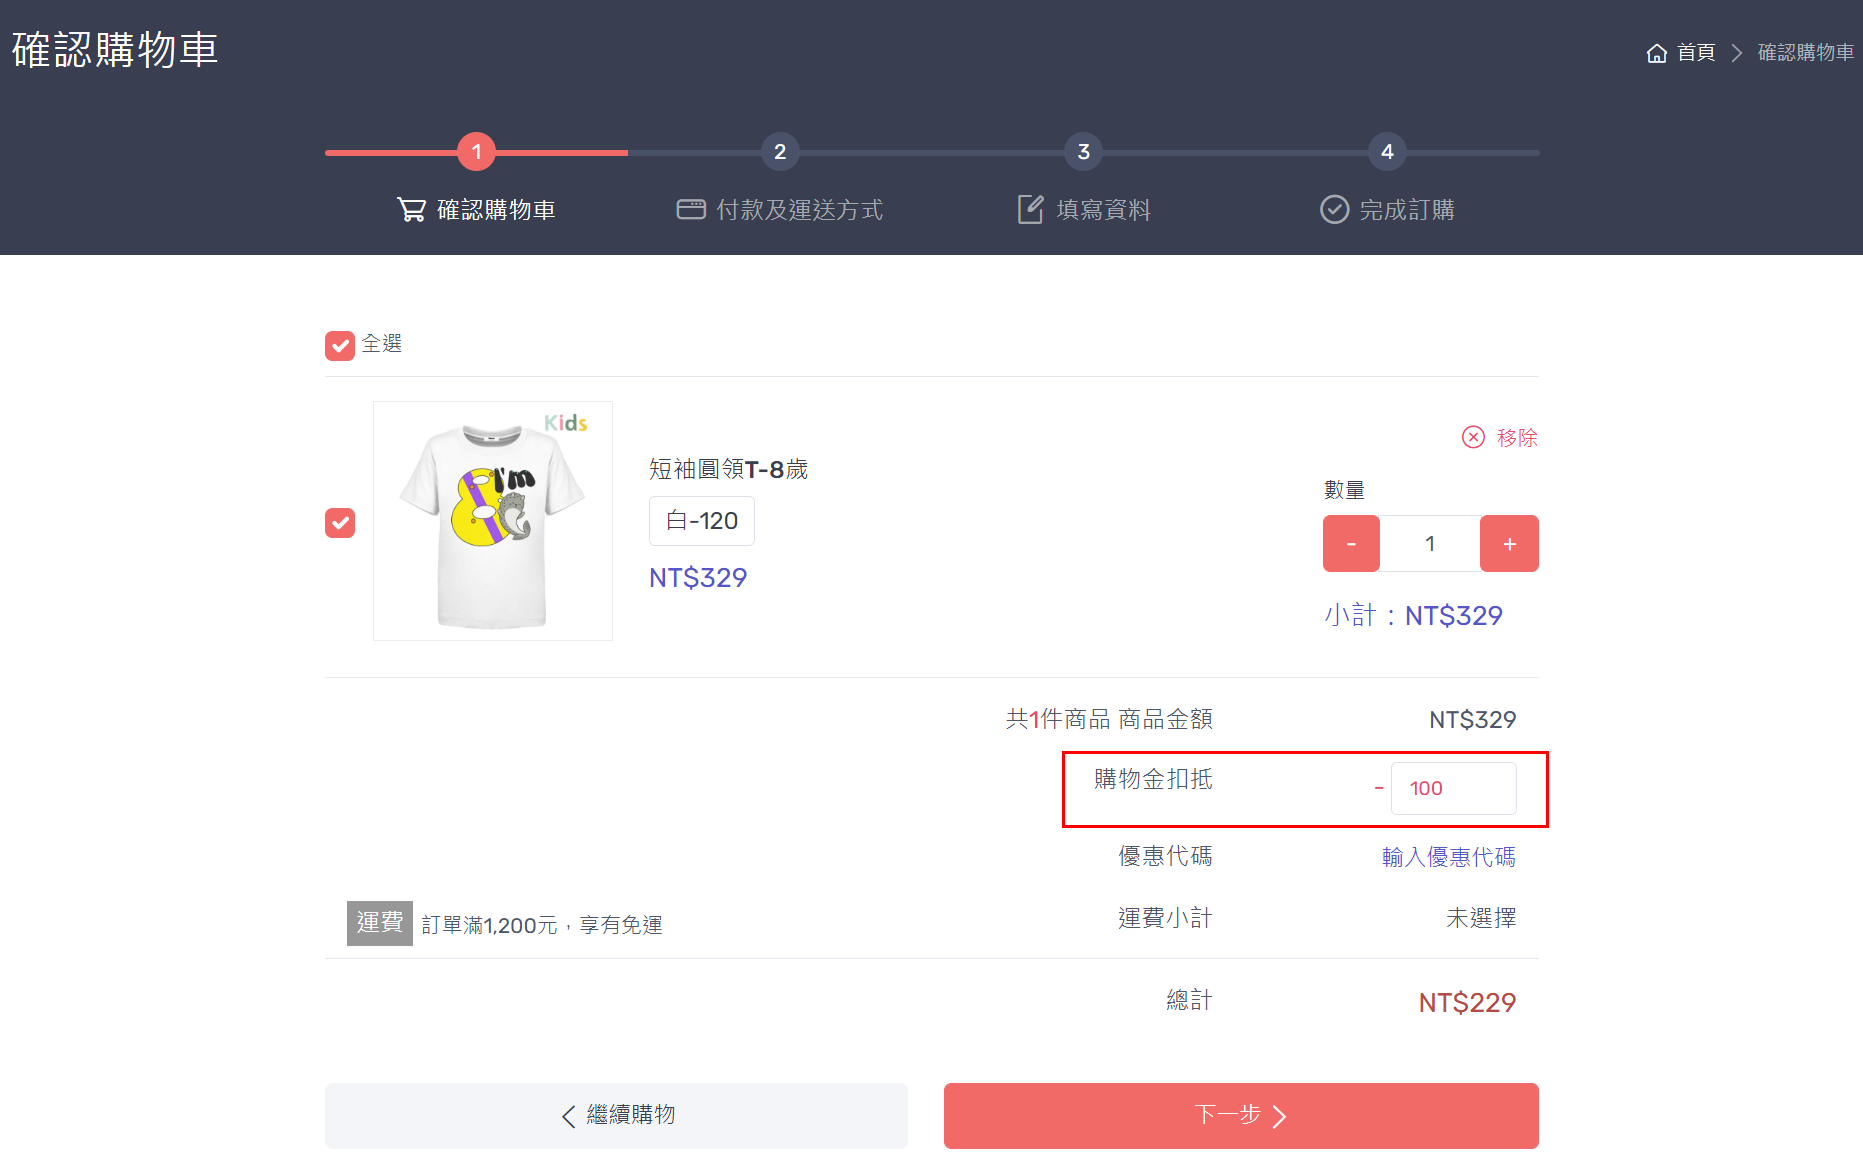The image size is (1863, 1168).
Task: Click the 總計 label
Action: tap(1189, 1000)
